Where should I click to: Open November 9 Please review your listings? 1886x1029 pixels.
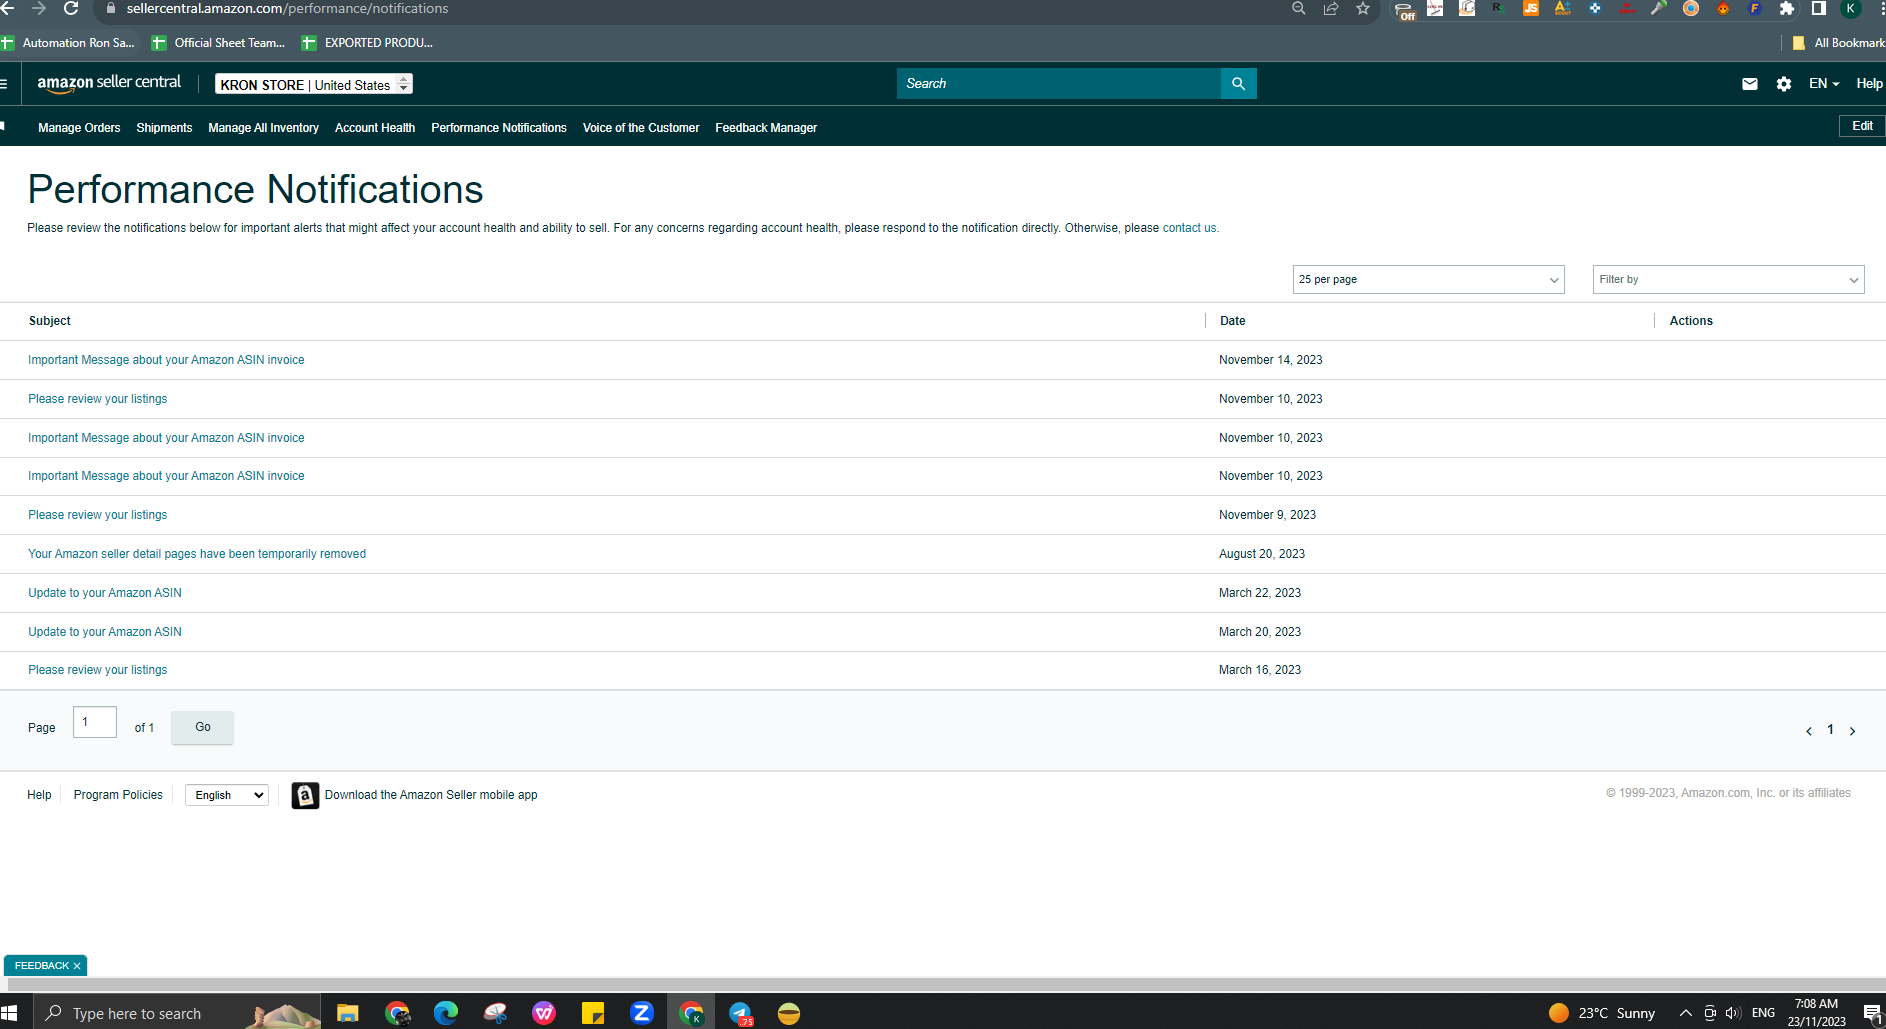(98, 515)
